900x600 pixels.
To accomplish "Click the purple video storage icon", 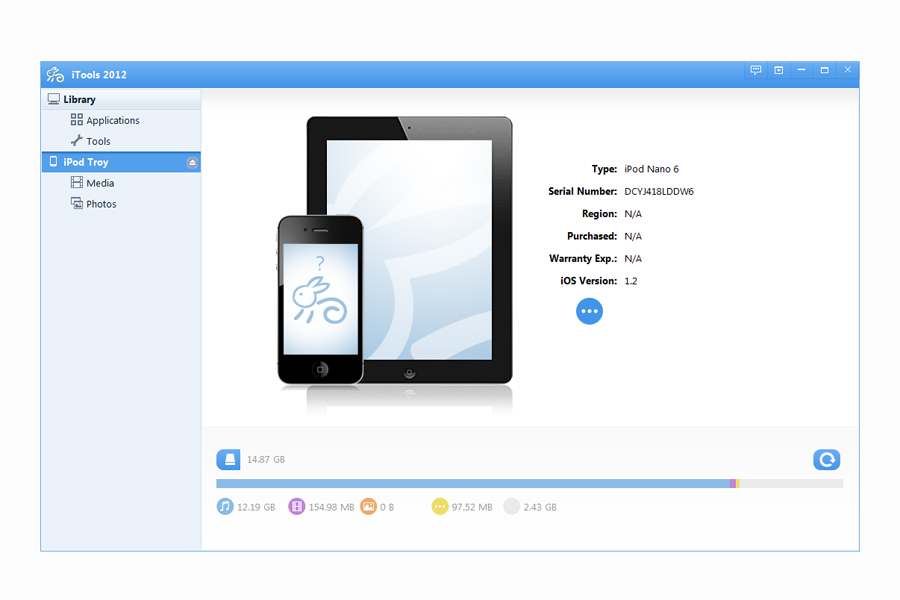I will click(x=297, y=507).
